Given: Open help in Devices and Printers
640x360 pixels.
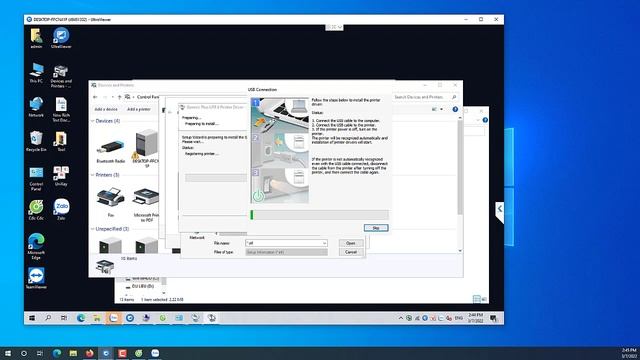Looking at the screenshot, I should [455, 109].
